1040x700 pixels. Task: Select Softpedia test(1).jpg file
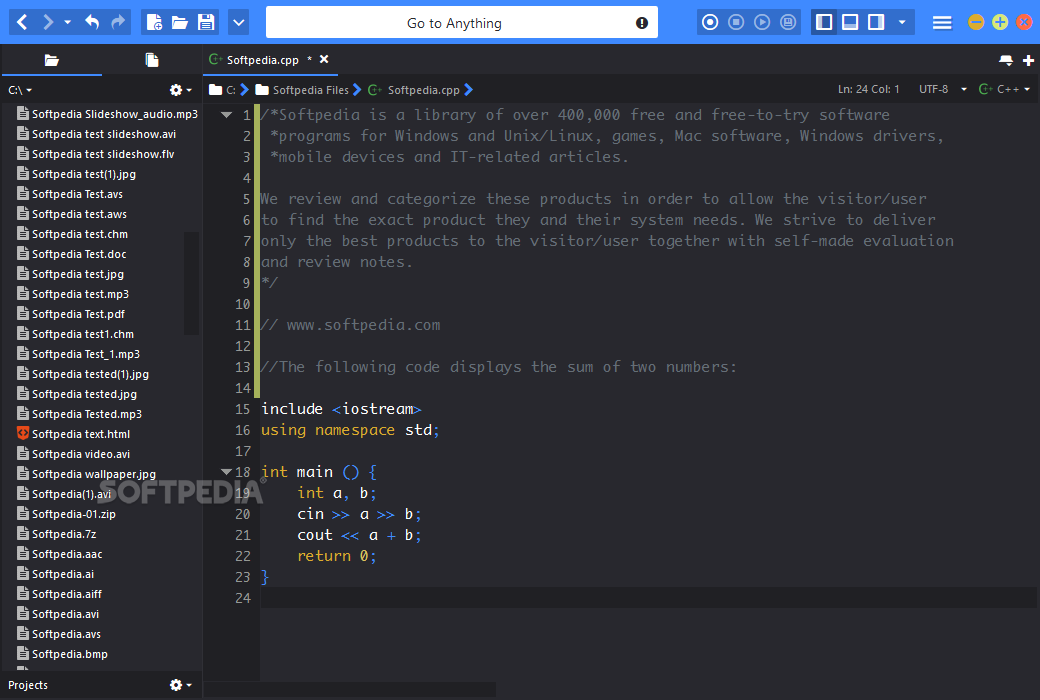click(x=76, y=174)
